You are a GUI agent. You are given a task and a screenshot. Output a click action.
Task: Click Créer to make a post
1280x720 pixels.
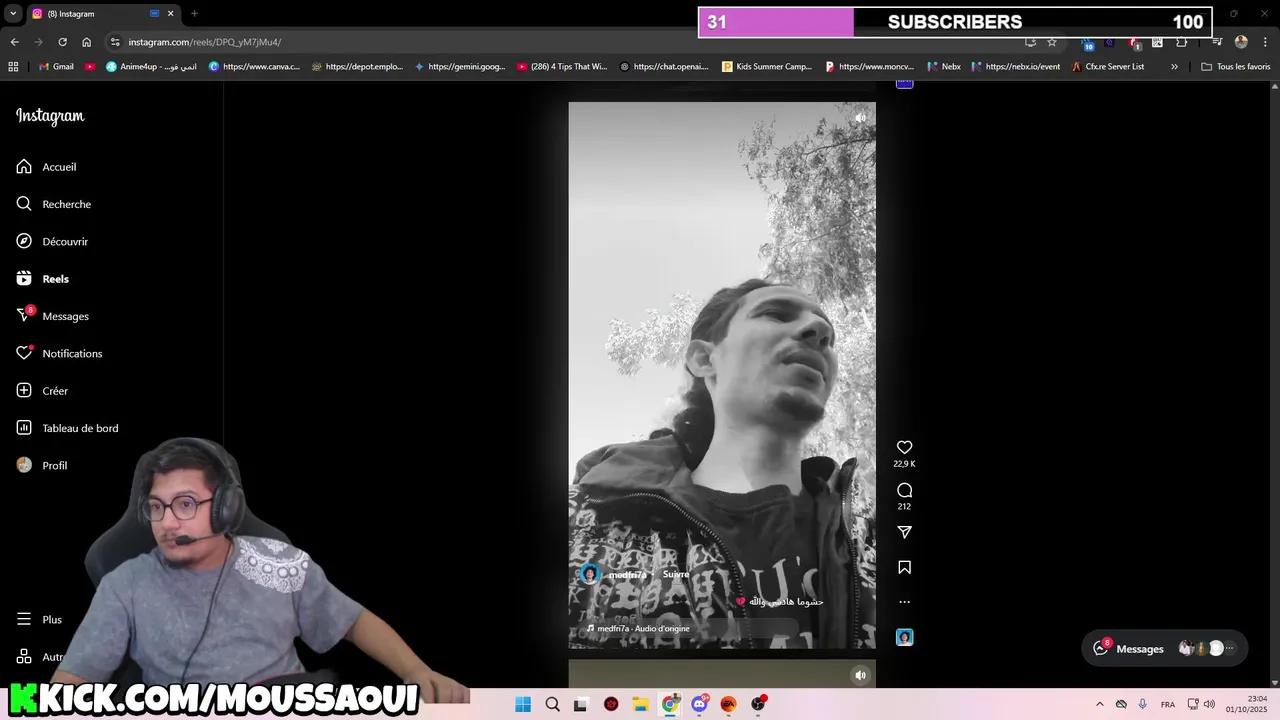[x=55, y=391]
